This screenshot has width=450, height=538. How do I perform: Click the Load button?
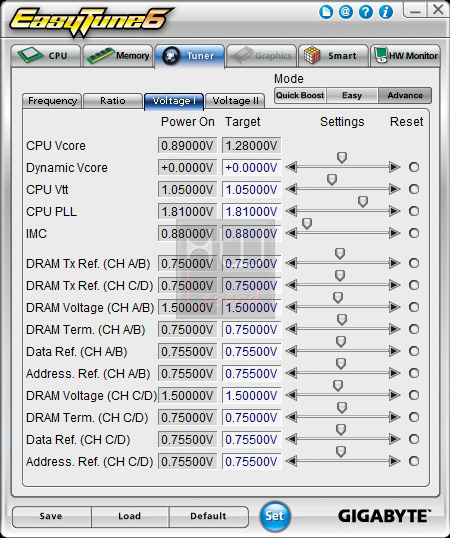(130, 516)
